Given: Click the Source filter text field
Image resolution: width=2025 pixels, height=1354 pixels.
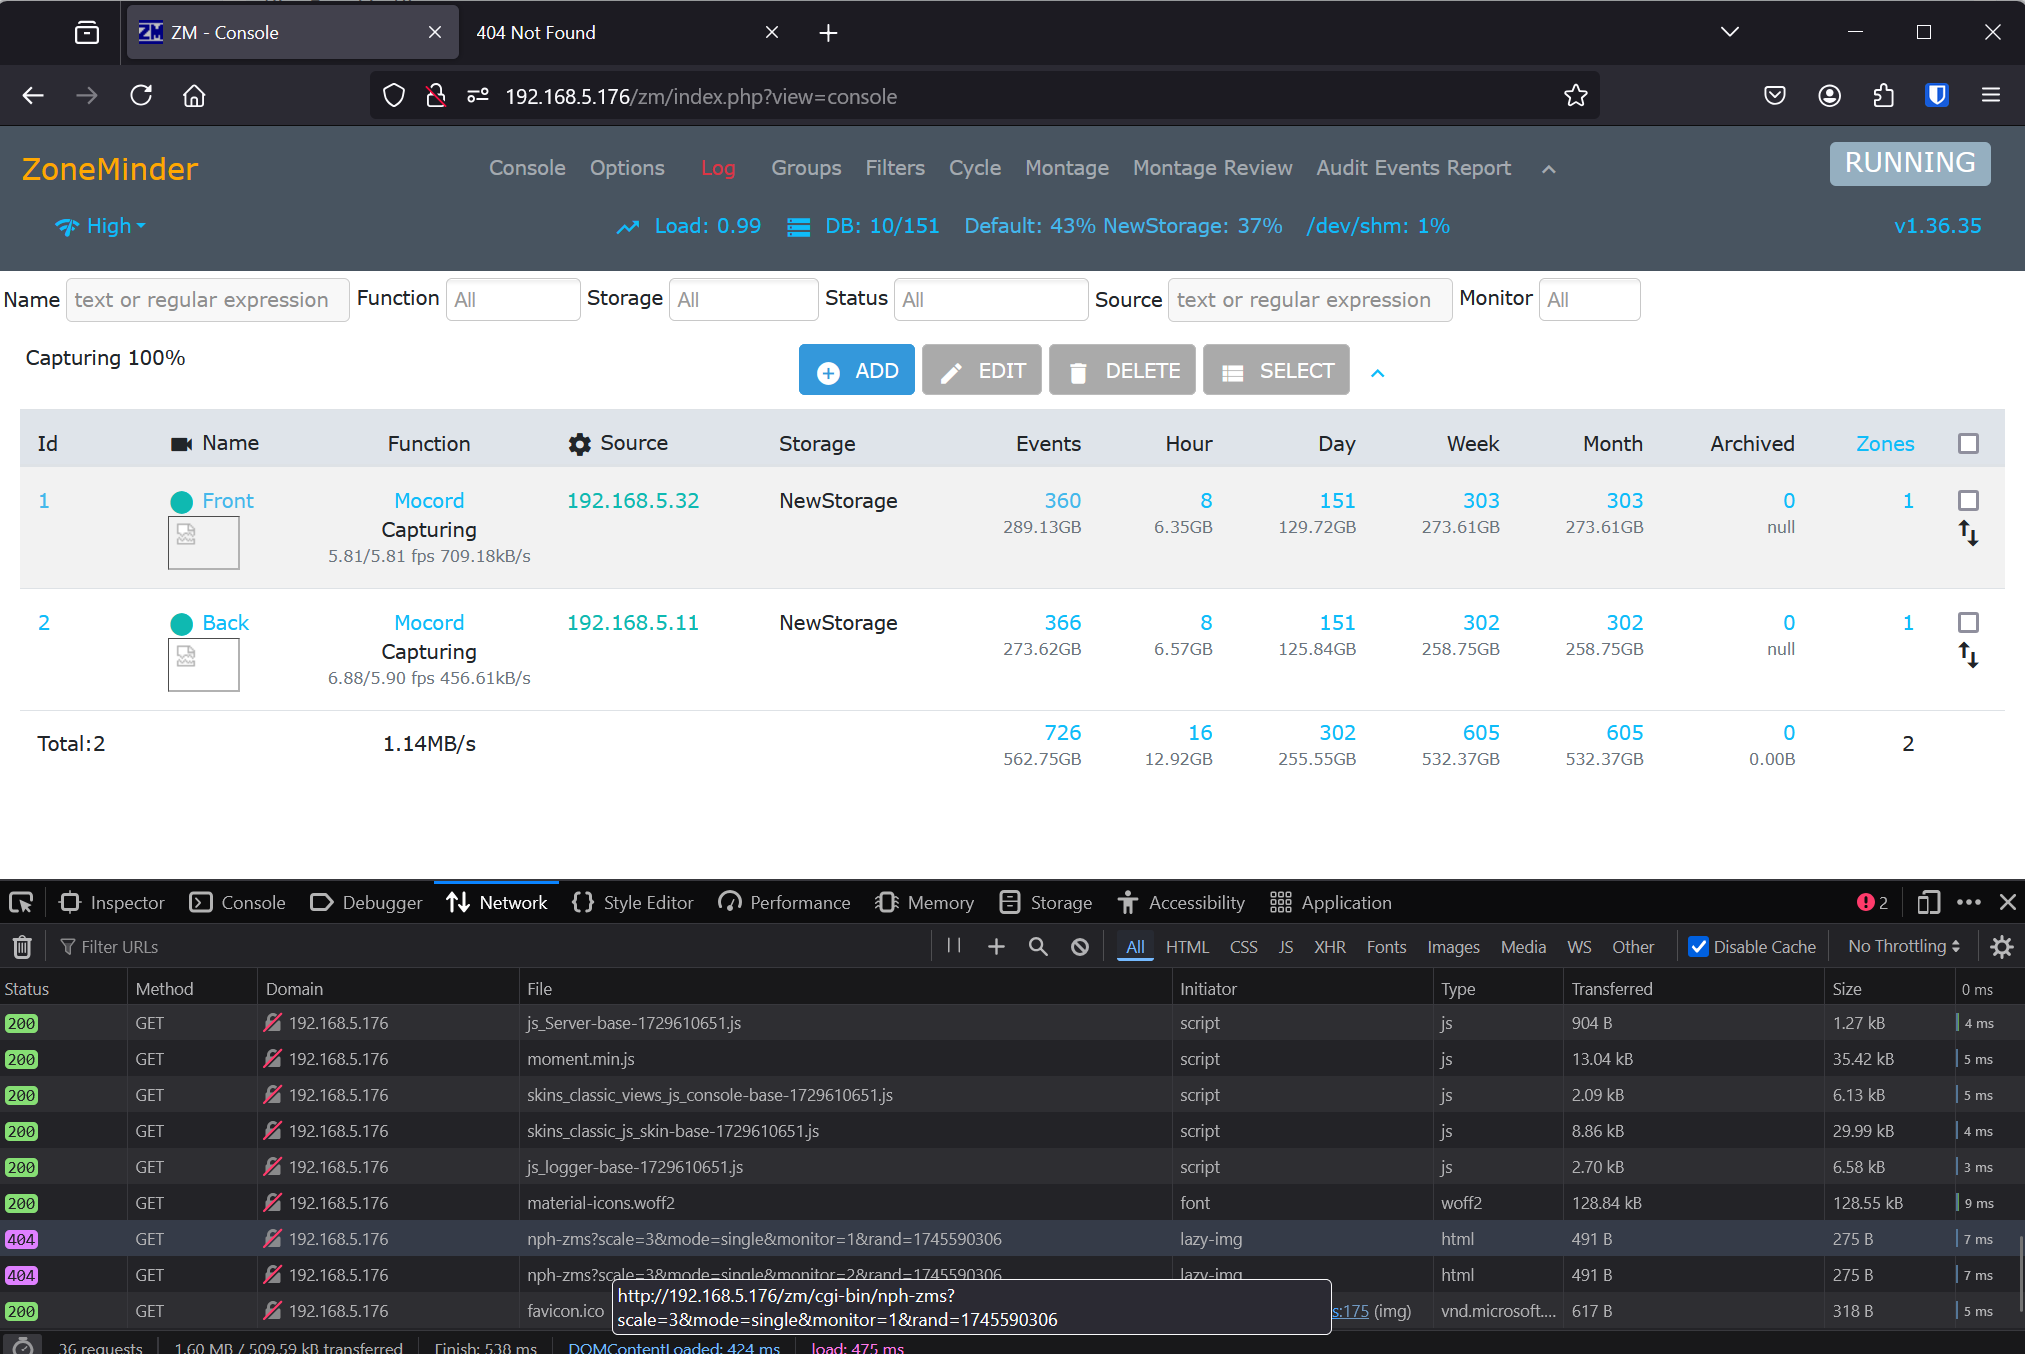Looking at the screenshot, I should point(1310,299).
